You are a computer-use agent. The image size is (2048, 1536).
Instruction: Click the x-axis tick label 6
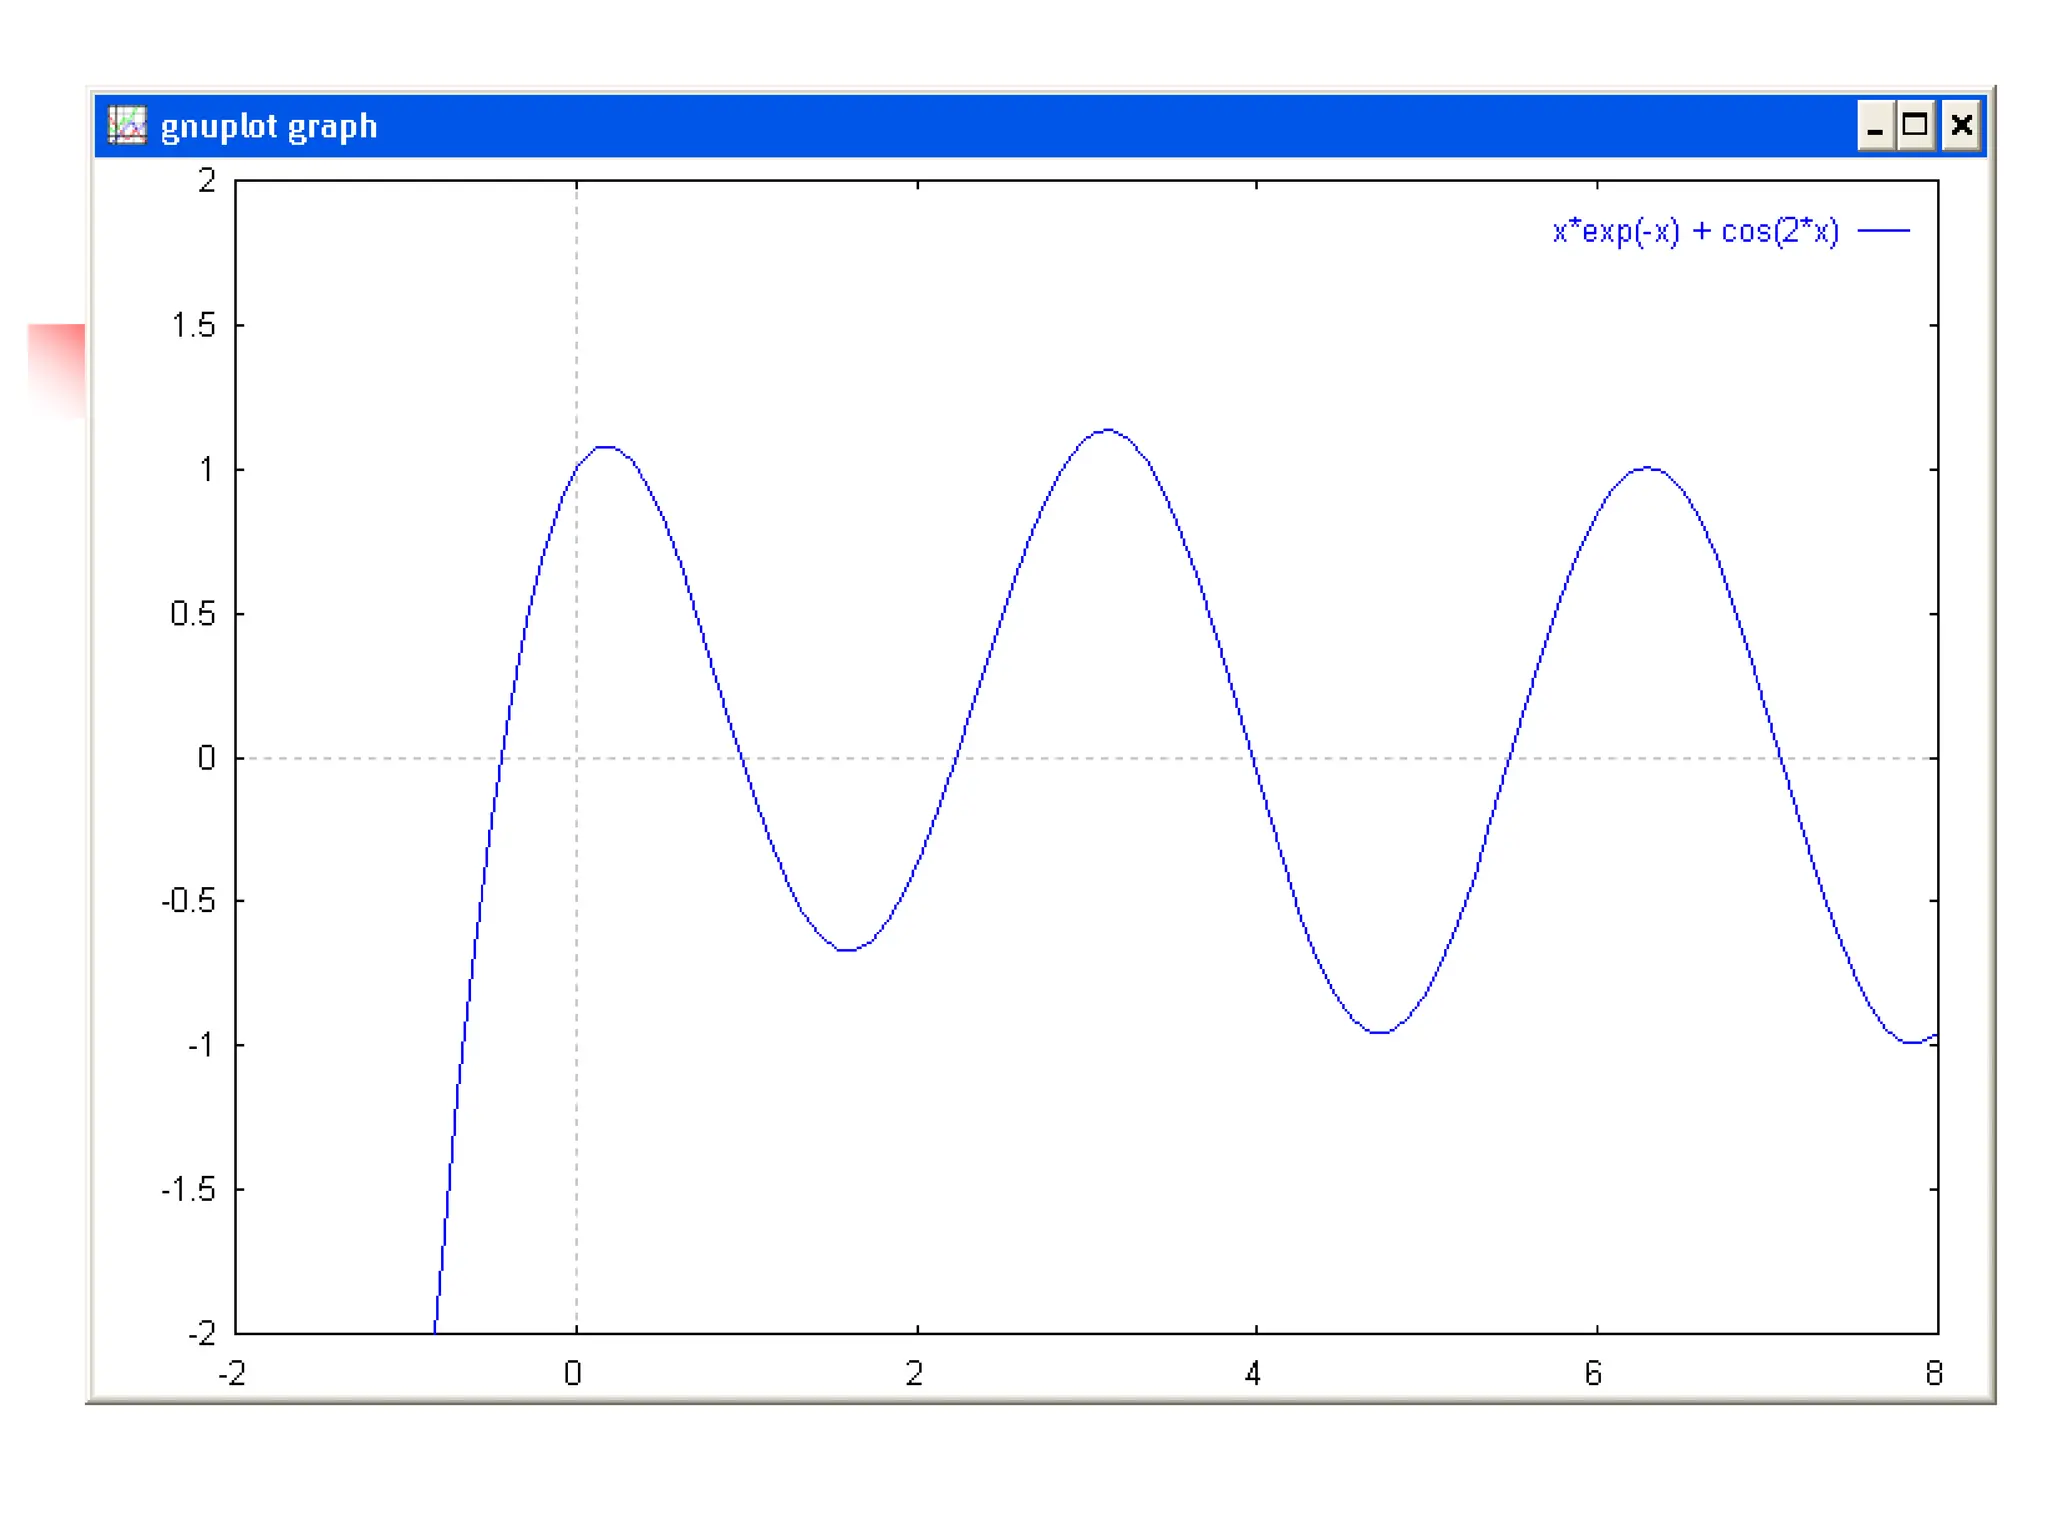click(x=1593, y=1374)
